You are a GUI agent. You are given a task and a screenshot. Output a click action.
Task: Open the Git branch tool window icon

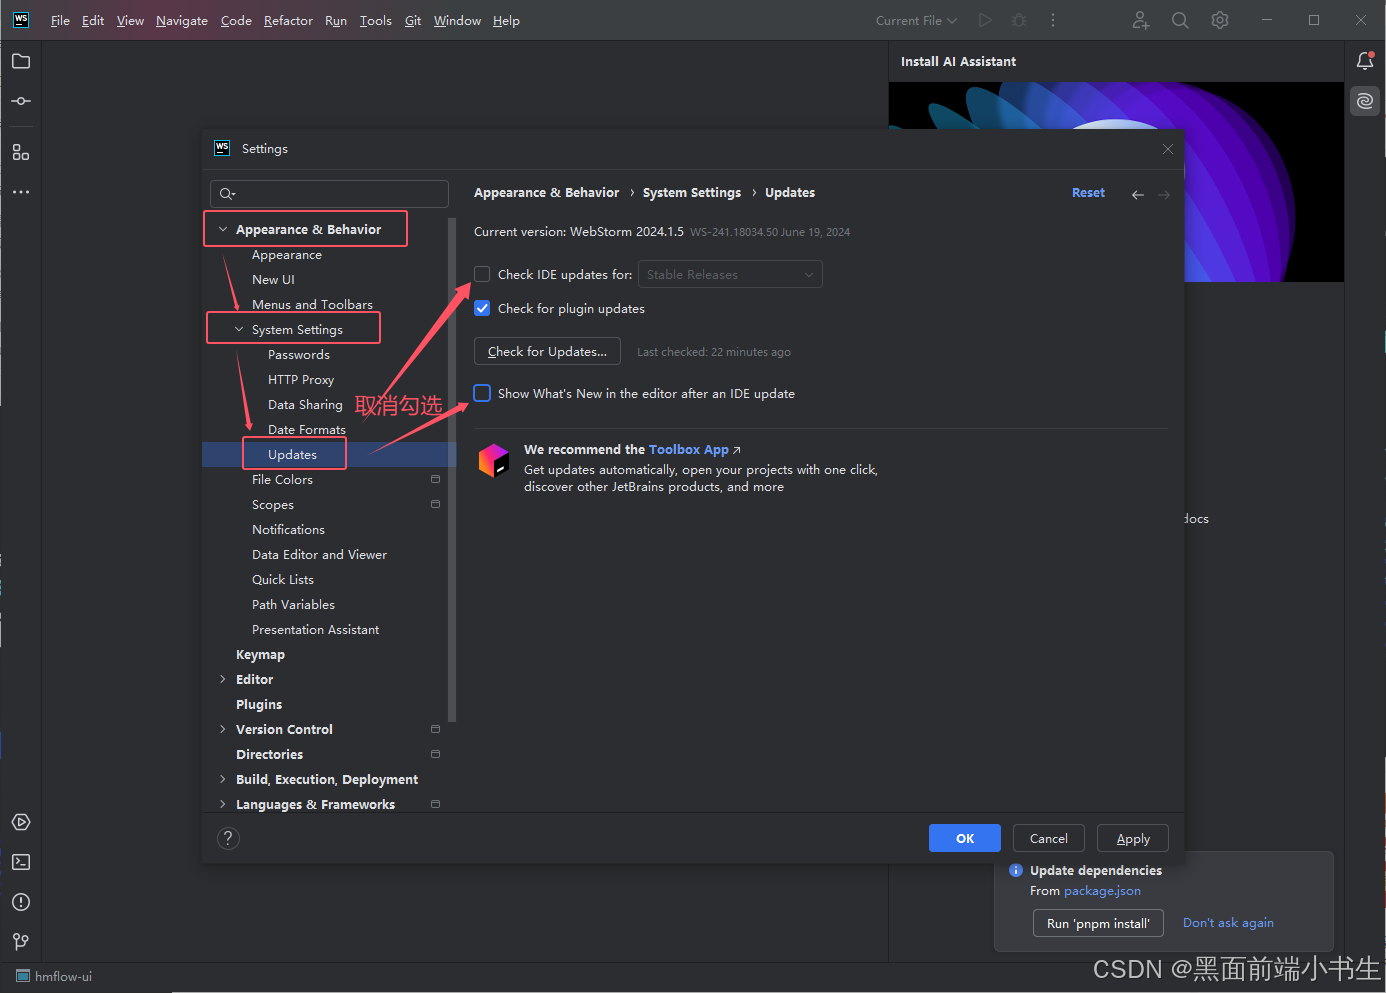tap(21, 942)
